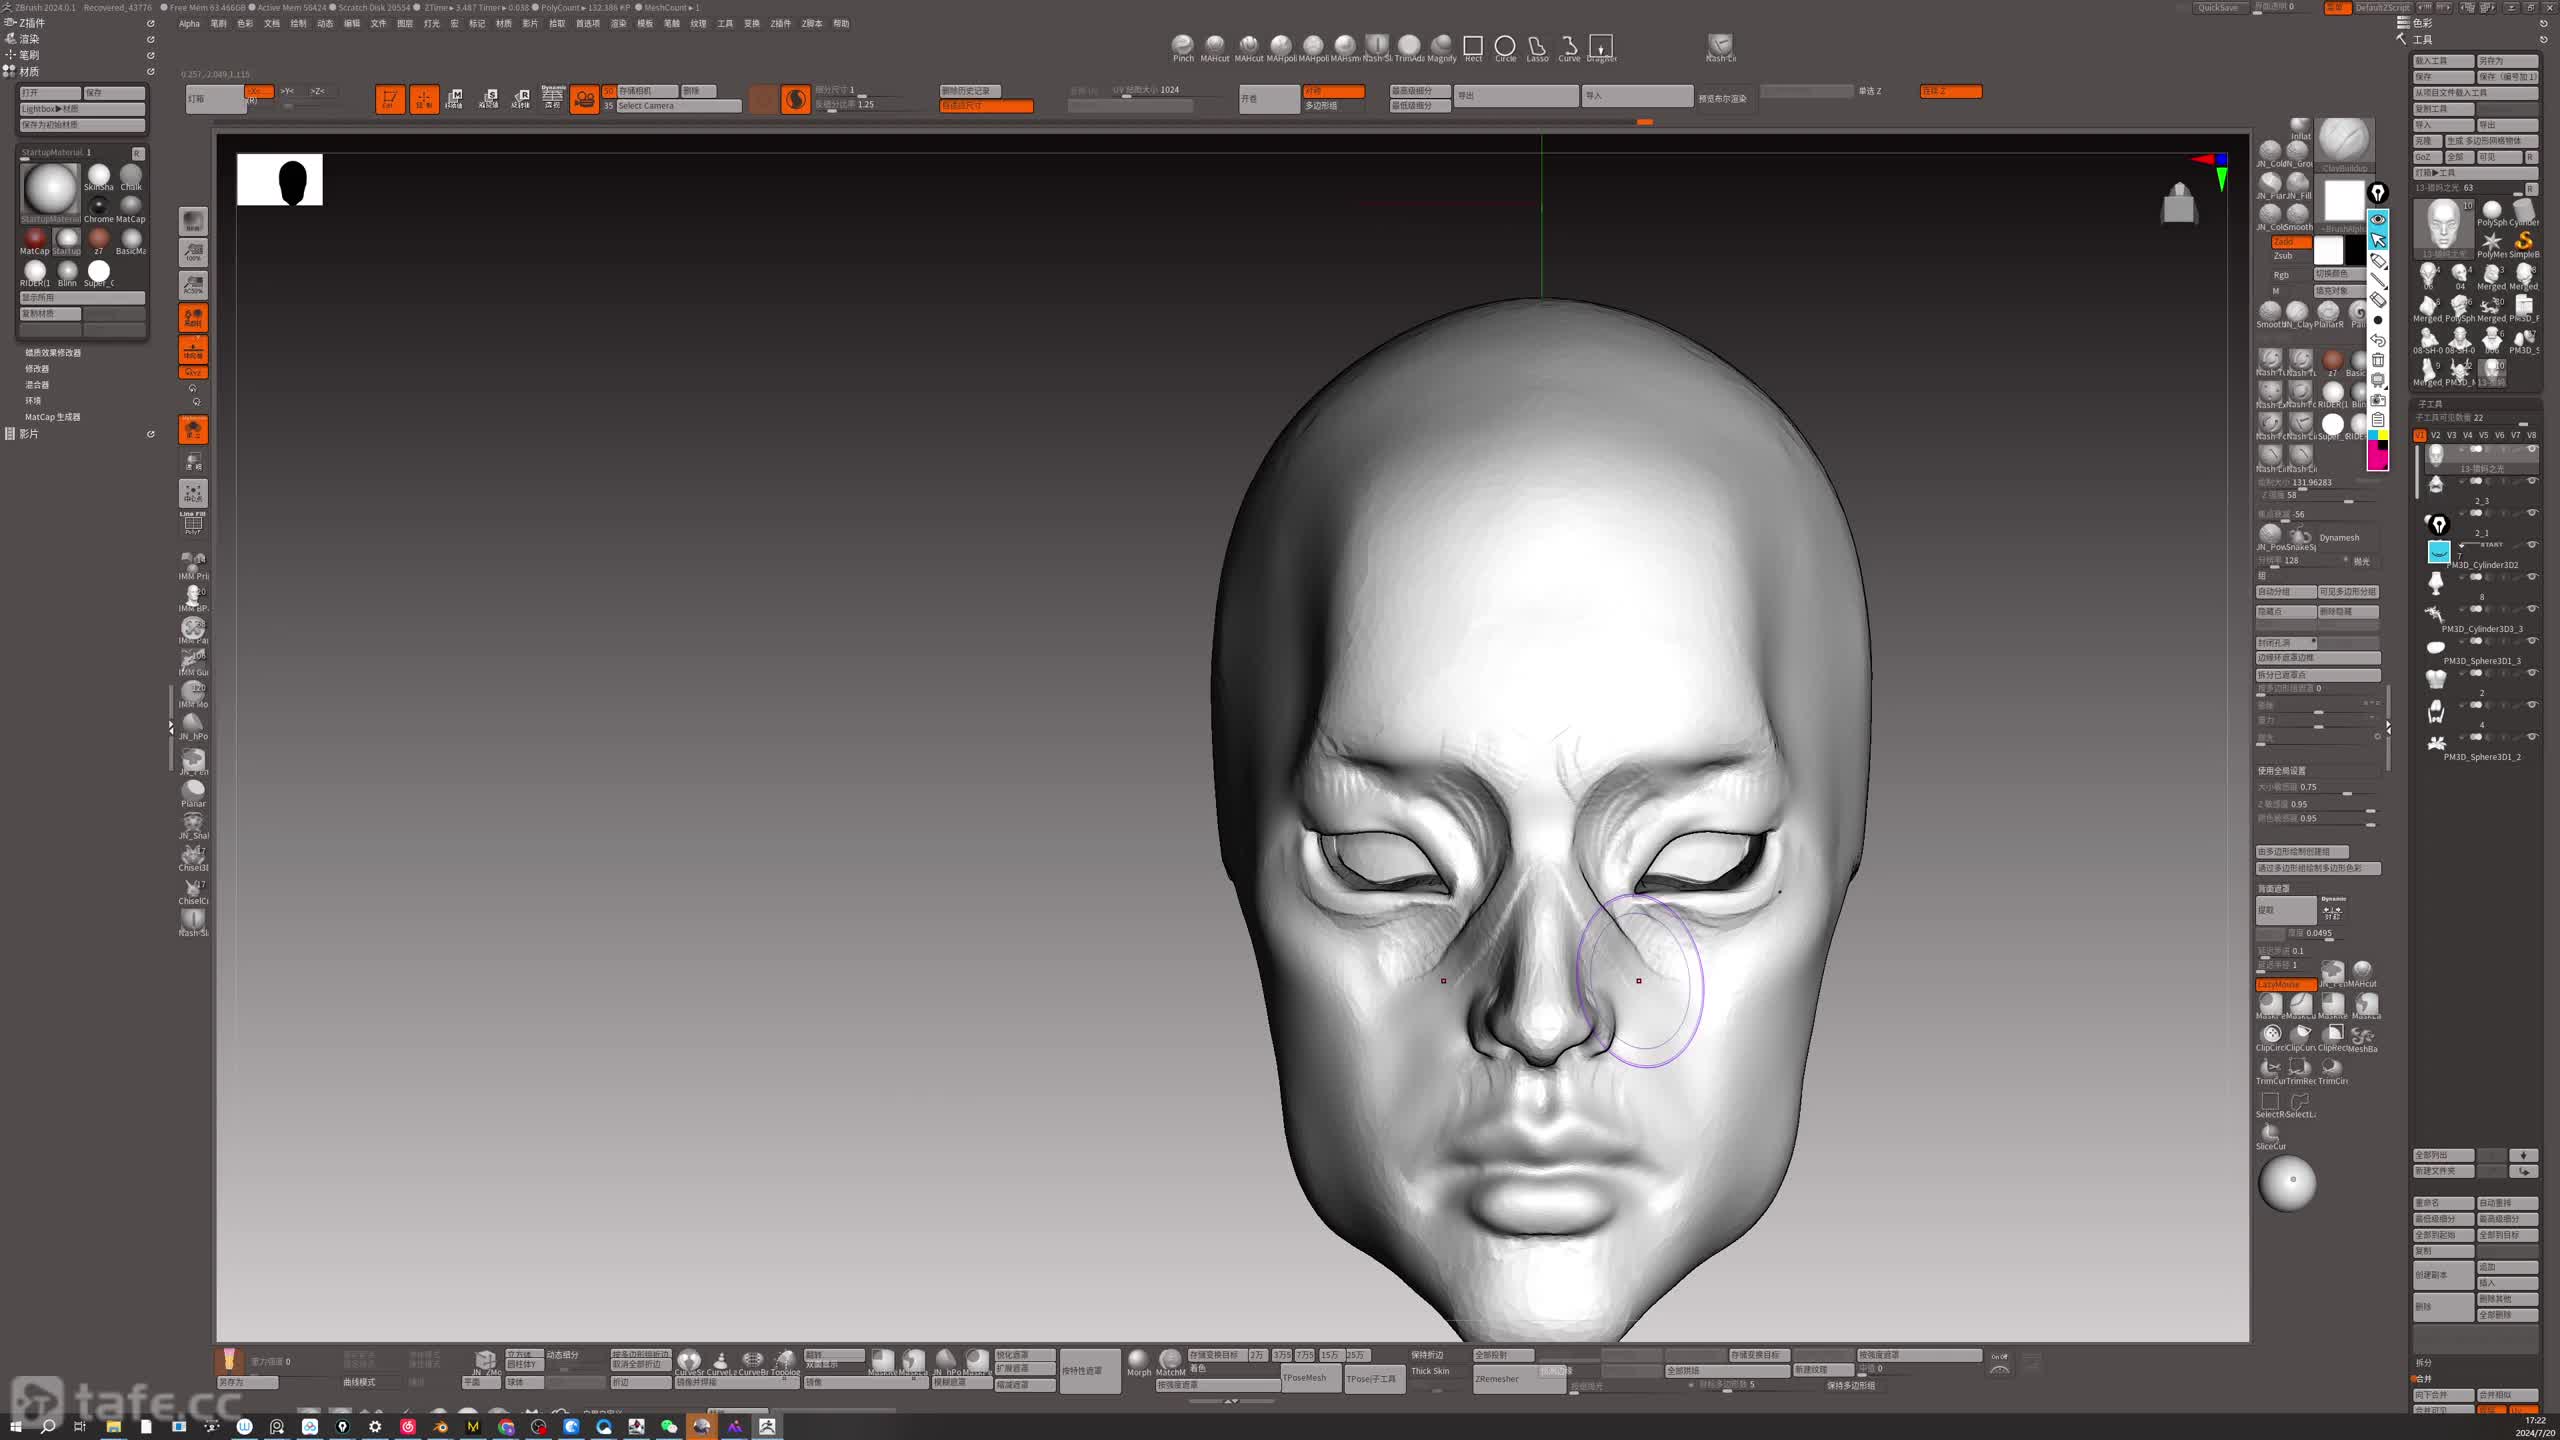The width and height of the screenshot is (2560, 1440).
Task: Select the V2 subtool visibility tab
Action: 2435,435
